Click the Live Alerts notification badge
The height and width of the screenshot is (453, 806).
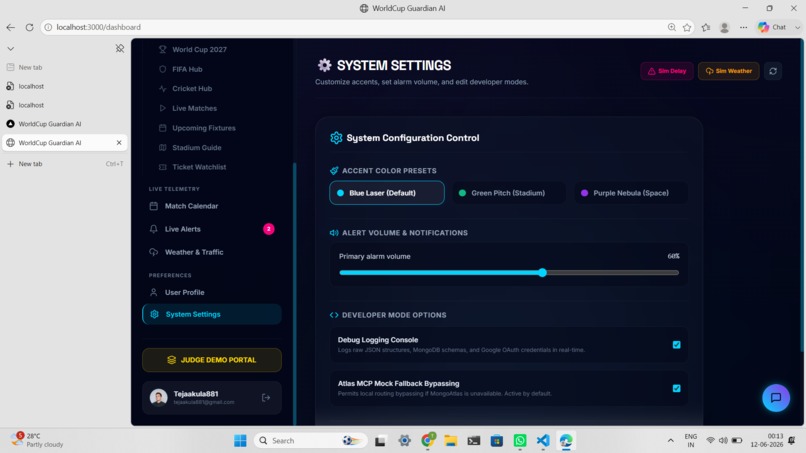point(268,229)
